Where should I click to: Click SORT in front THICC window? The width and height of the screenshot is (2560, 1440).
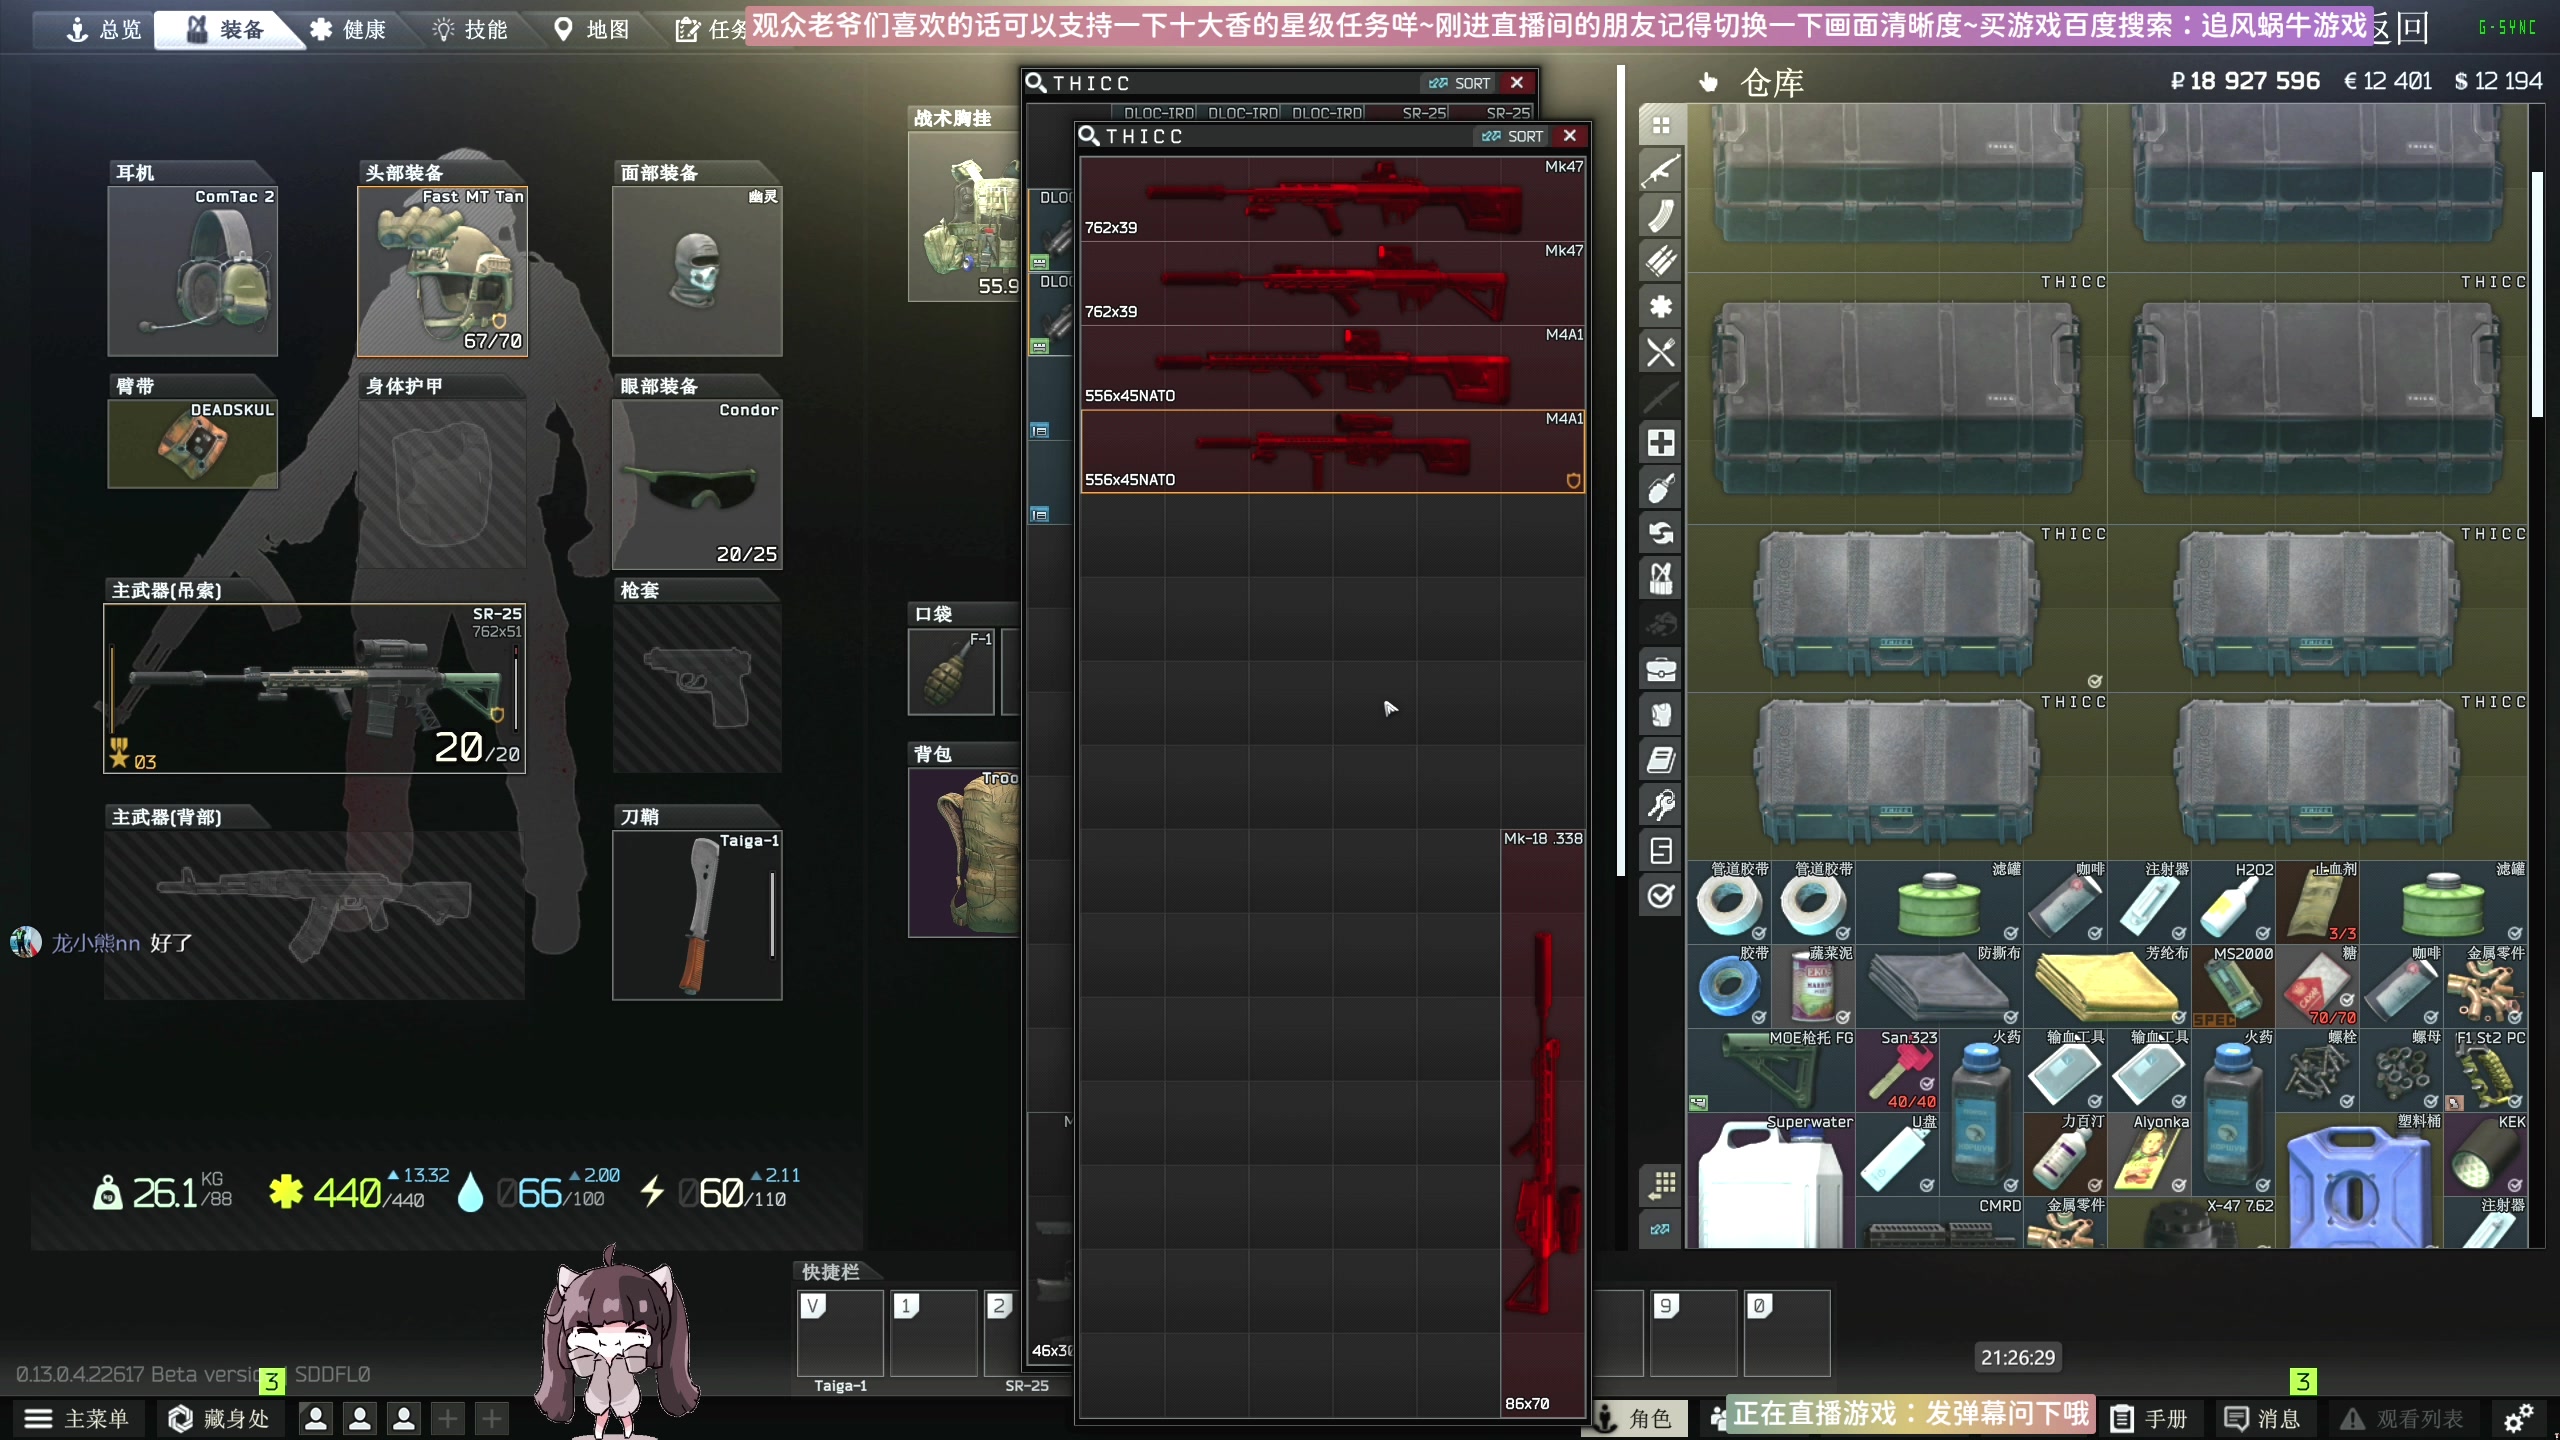1514,136
